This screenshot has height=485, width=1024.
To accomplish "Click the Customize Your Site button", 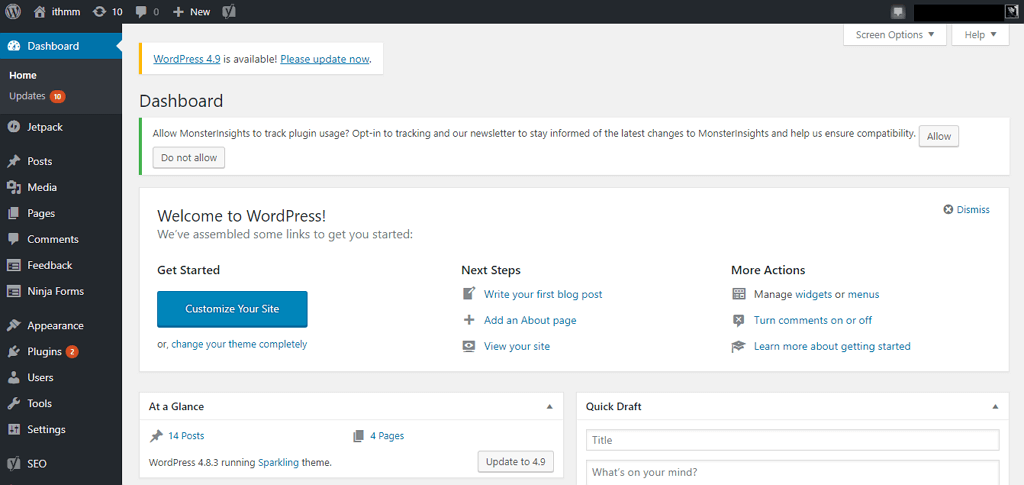I will [x=232, y=309].
